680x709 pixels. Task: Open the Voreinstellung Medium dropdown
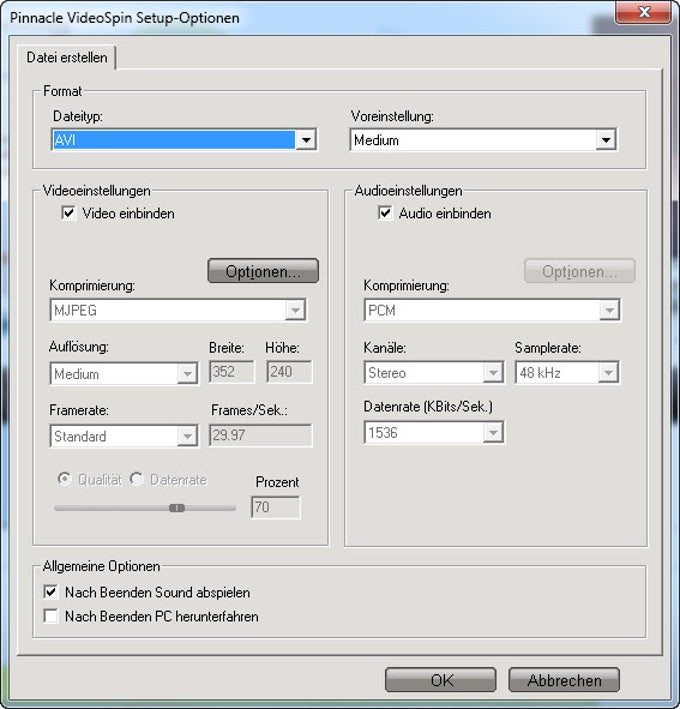click(483, 140)
